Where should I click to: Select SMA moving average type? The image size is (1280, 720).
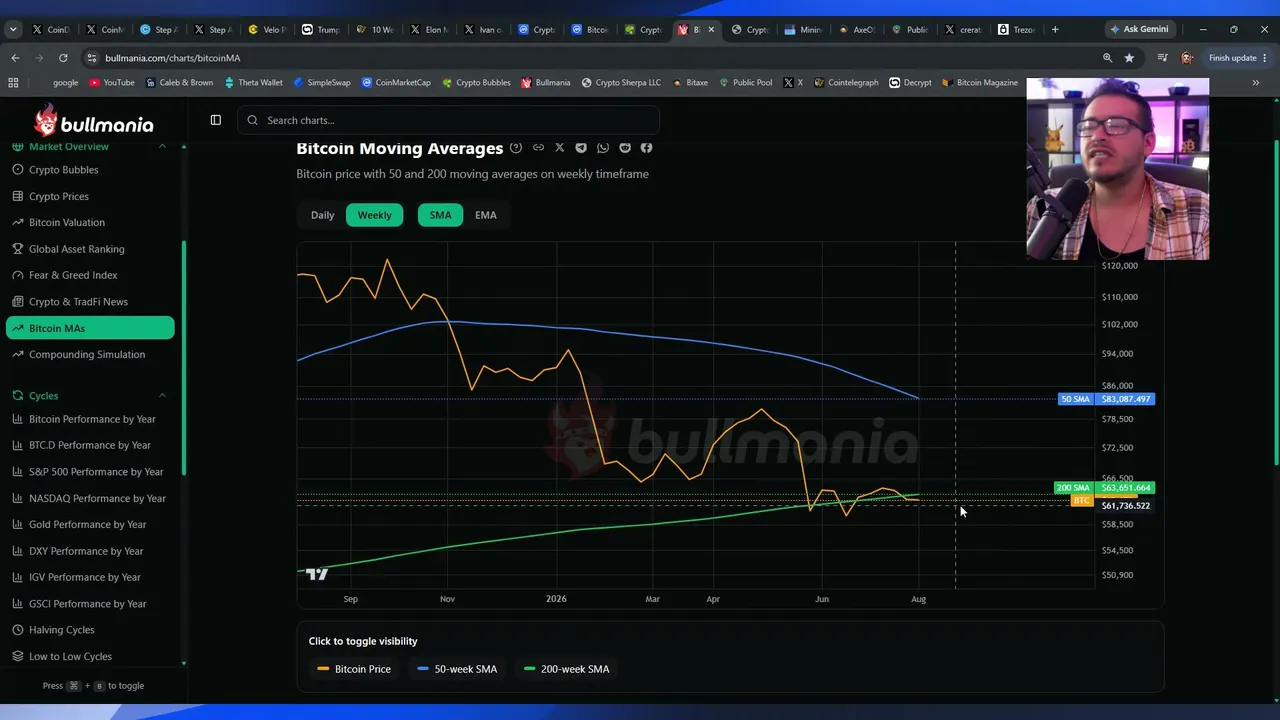pos(440,215)
